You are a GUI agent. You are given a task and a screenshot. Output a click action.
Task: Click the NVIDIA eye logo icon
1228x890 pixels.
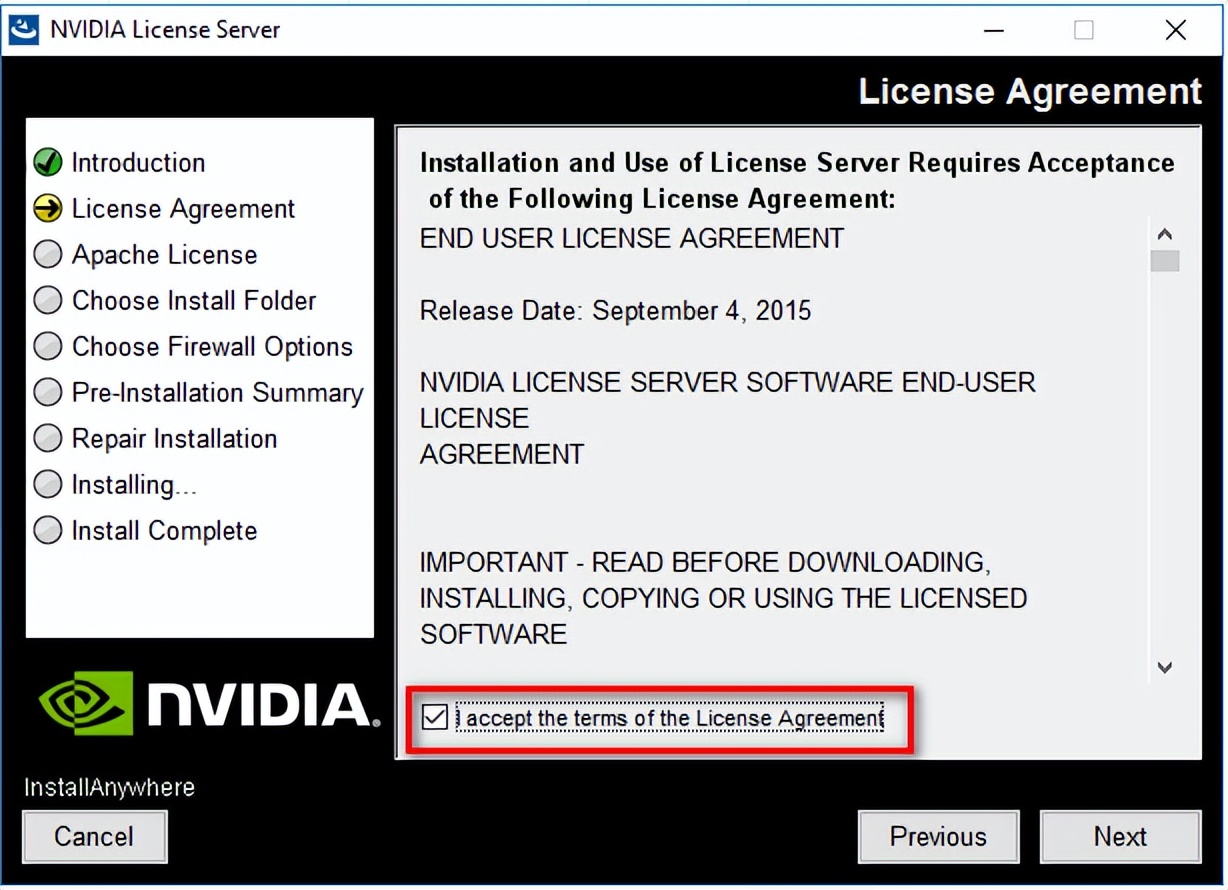pyautogui.click(x=86, y=702)
